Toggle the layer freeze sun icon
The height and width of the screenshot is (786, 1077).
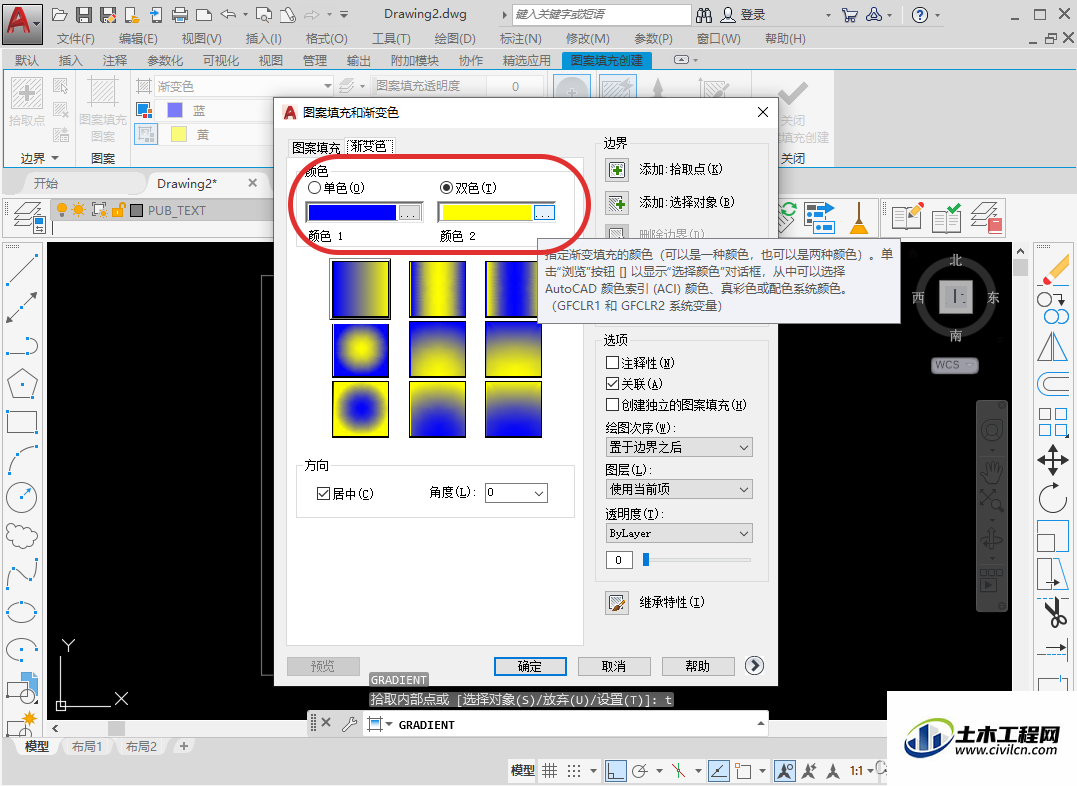78,210
